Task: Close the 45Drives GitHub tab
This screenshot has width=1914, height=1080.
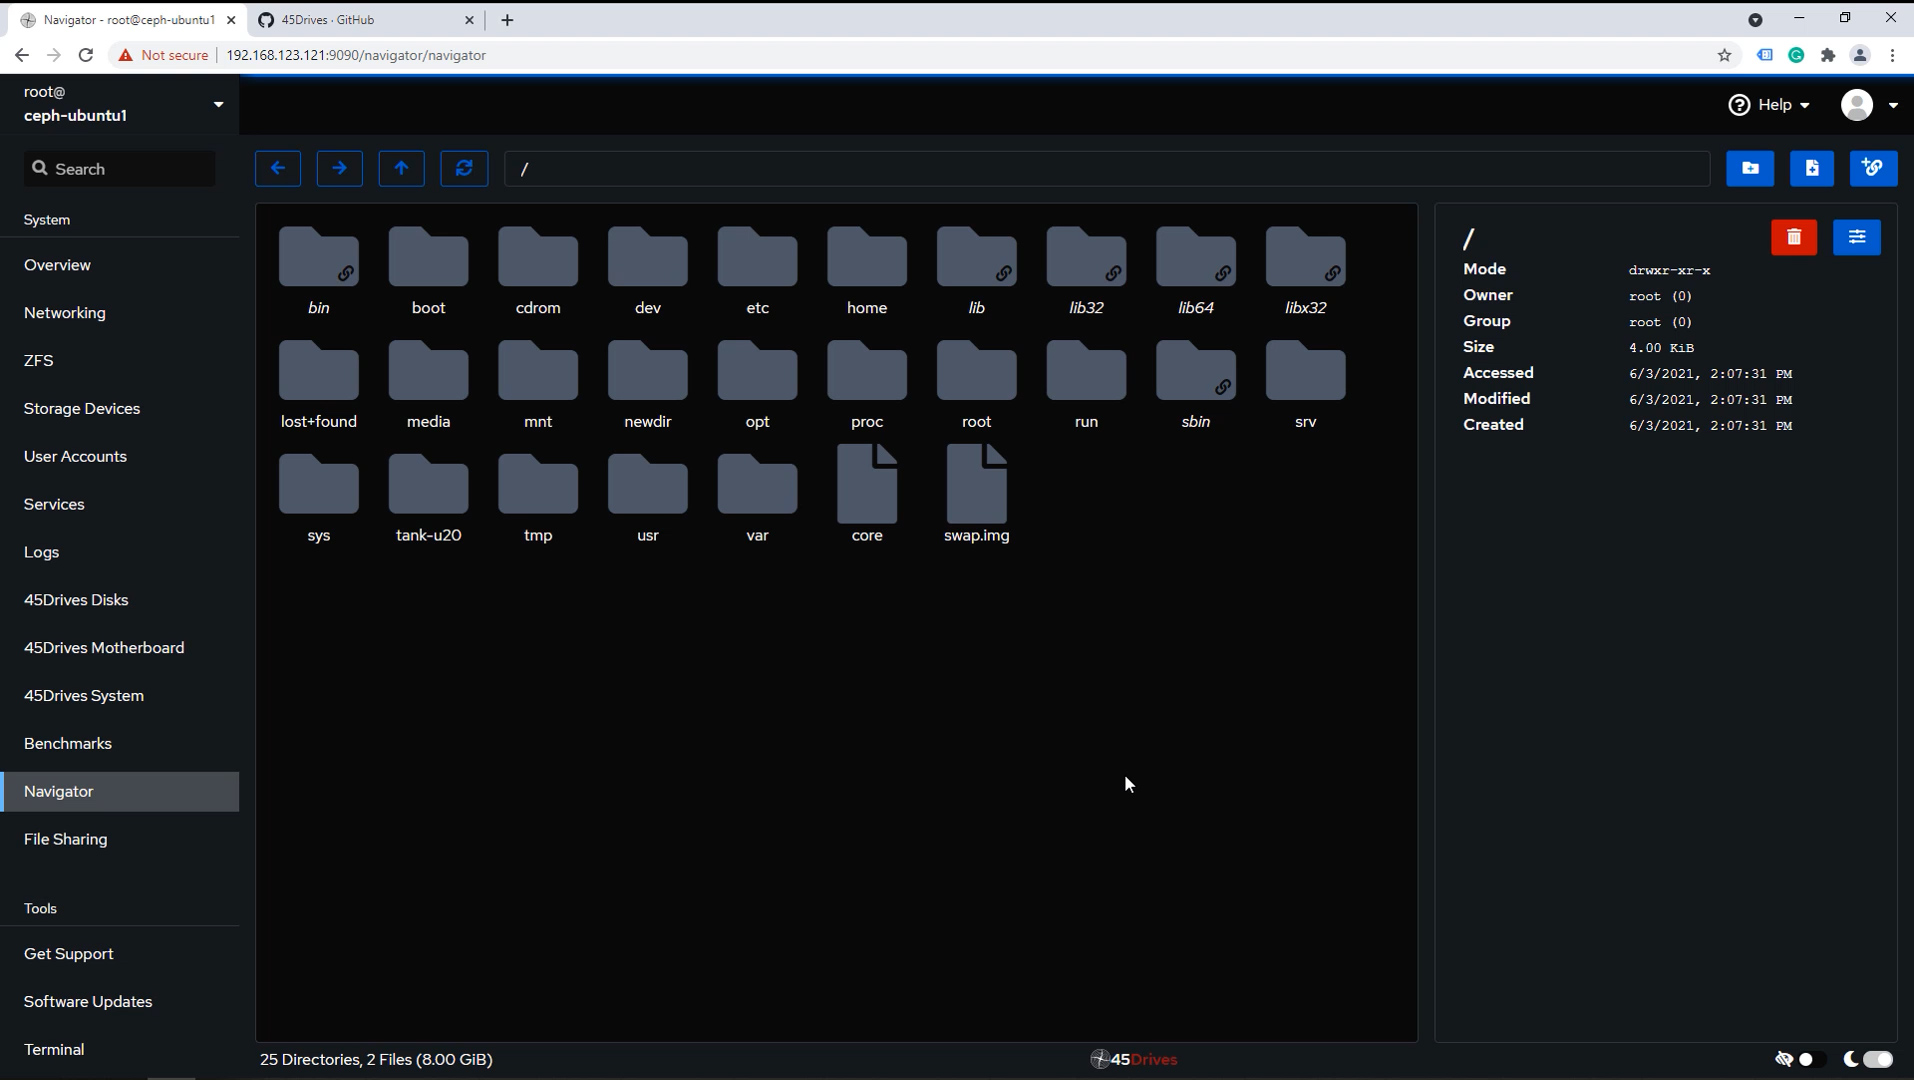Action: point(469,20)
